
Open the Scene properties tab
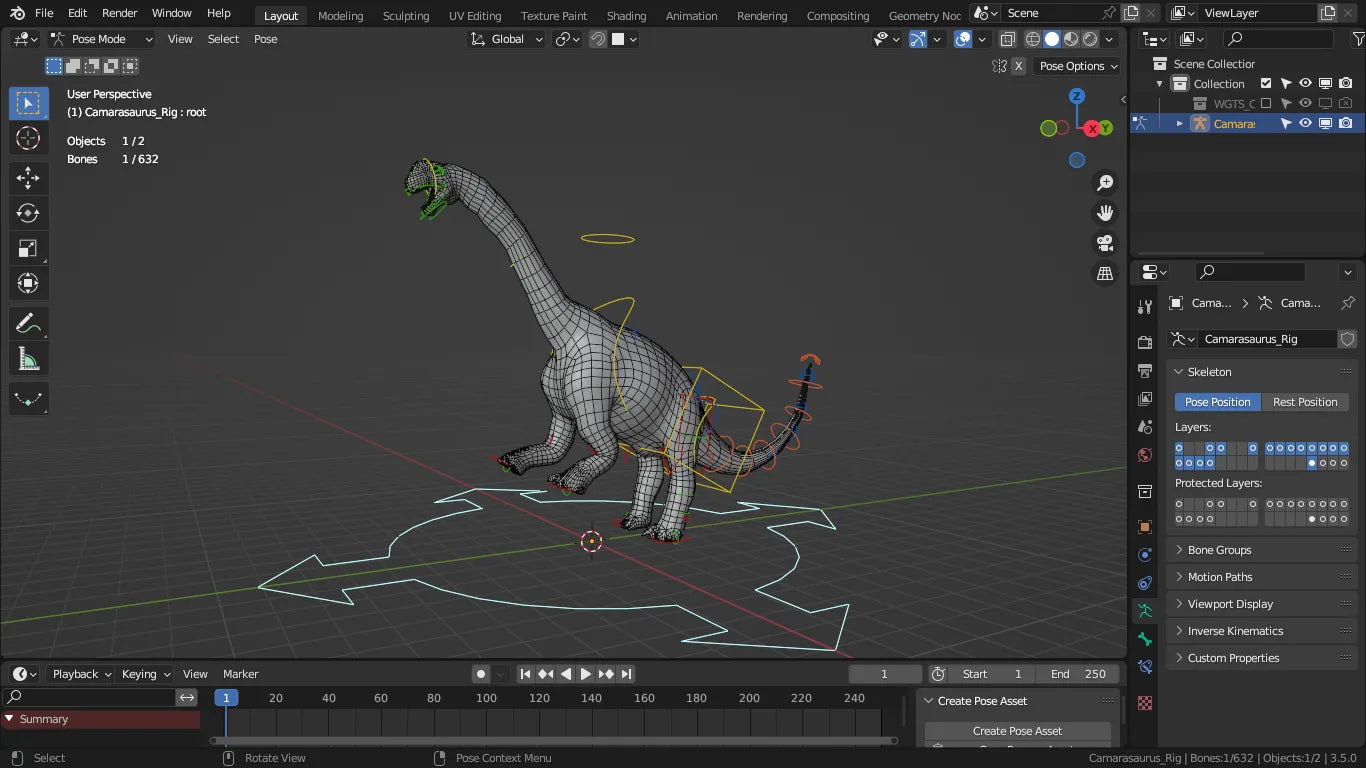pyautogui.click(x=1145, y=427)
